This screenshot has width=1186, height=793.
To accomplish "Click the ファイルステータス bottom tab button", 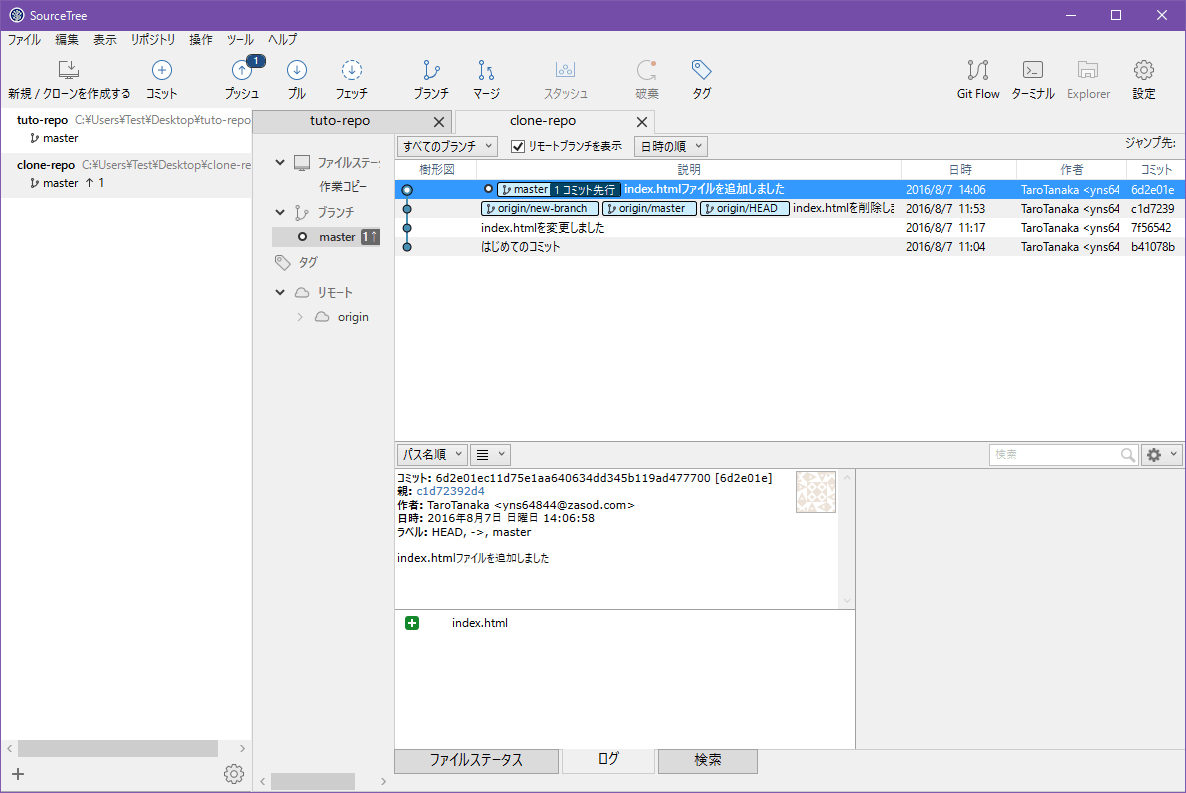I will coord(476,760).
